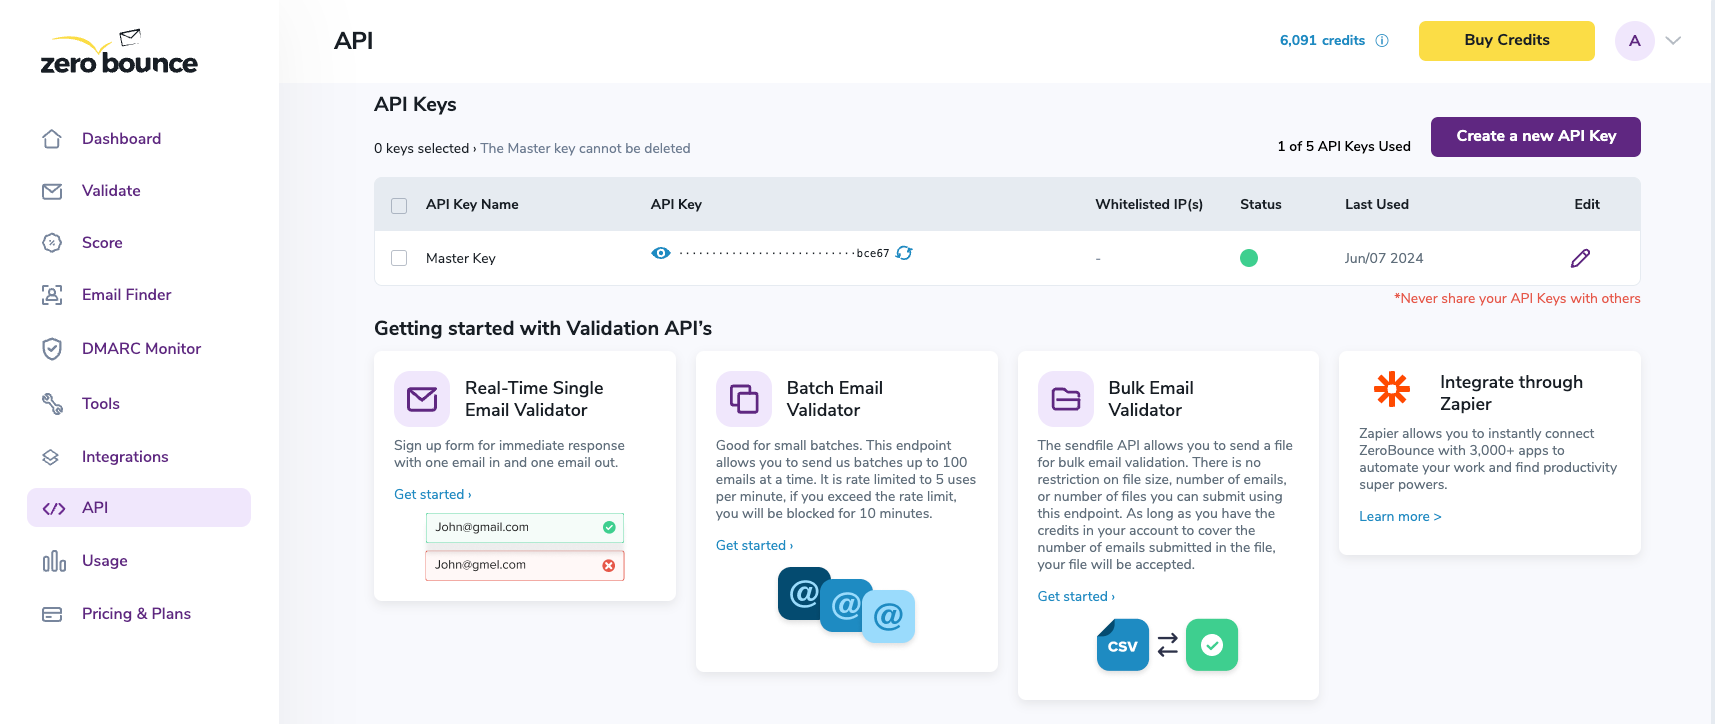Image resolution: width=1715 pixels, height=724 pixels.
Task: Open Pricing & Plans menu item
Action: 136,614
